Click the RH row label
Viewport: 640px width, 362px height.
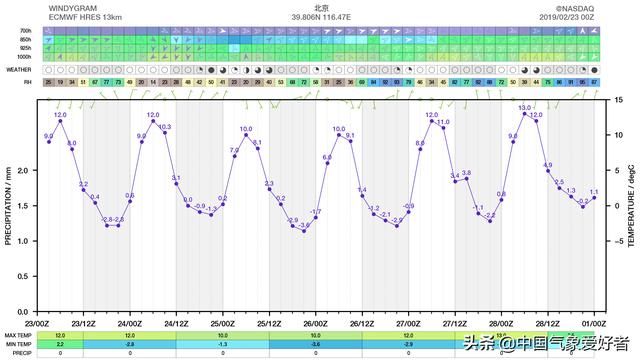click(27, 82)
